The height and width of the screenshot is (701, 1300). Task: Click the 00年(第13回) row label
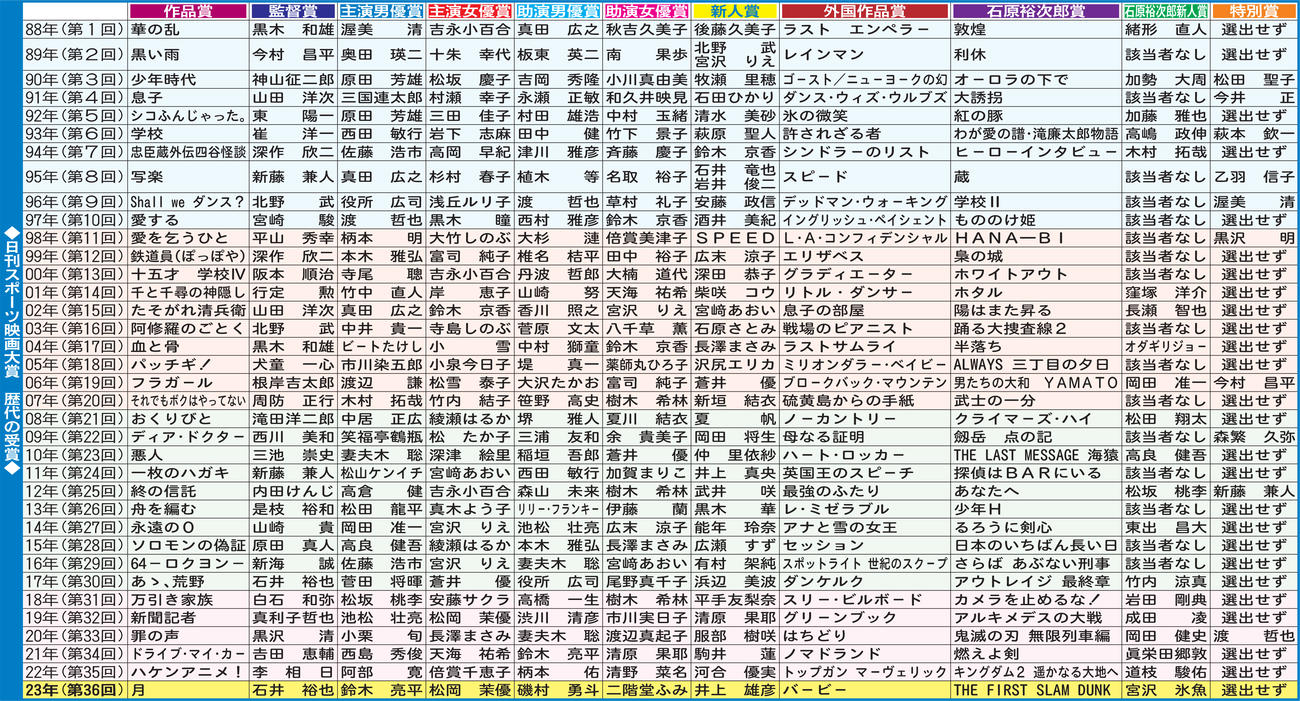coord(76,273)
